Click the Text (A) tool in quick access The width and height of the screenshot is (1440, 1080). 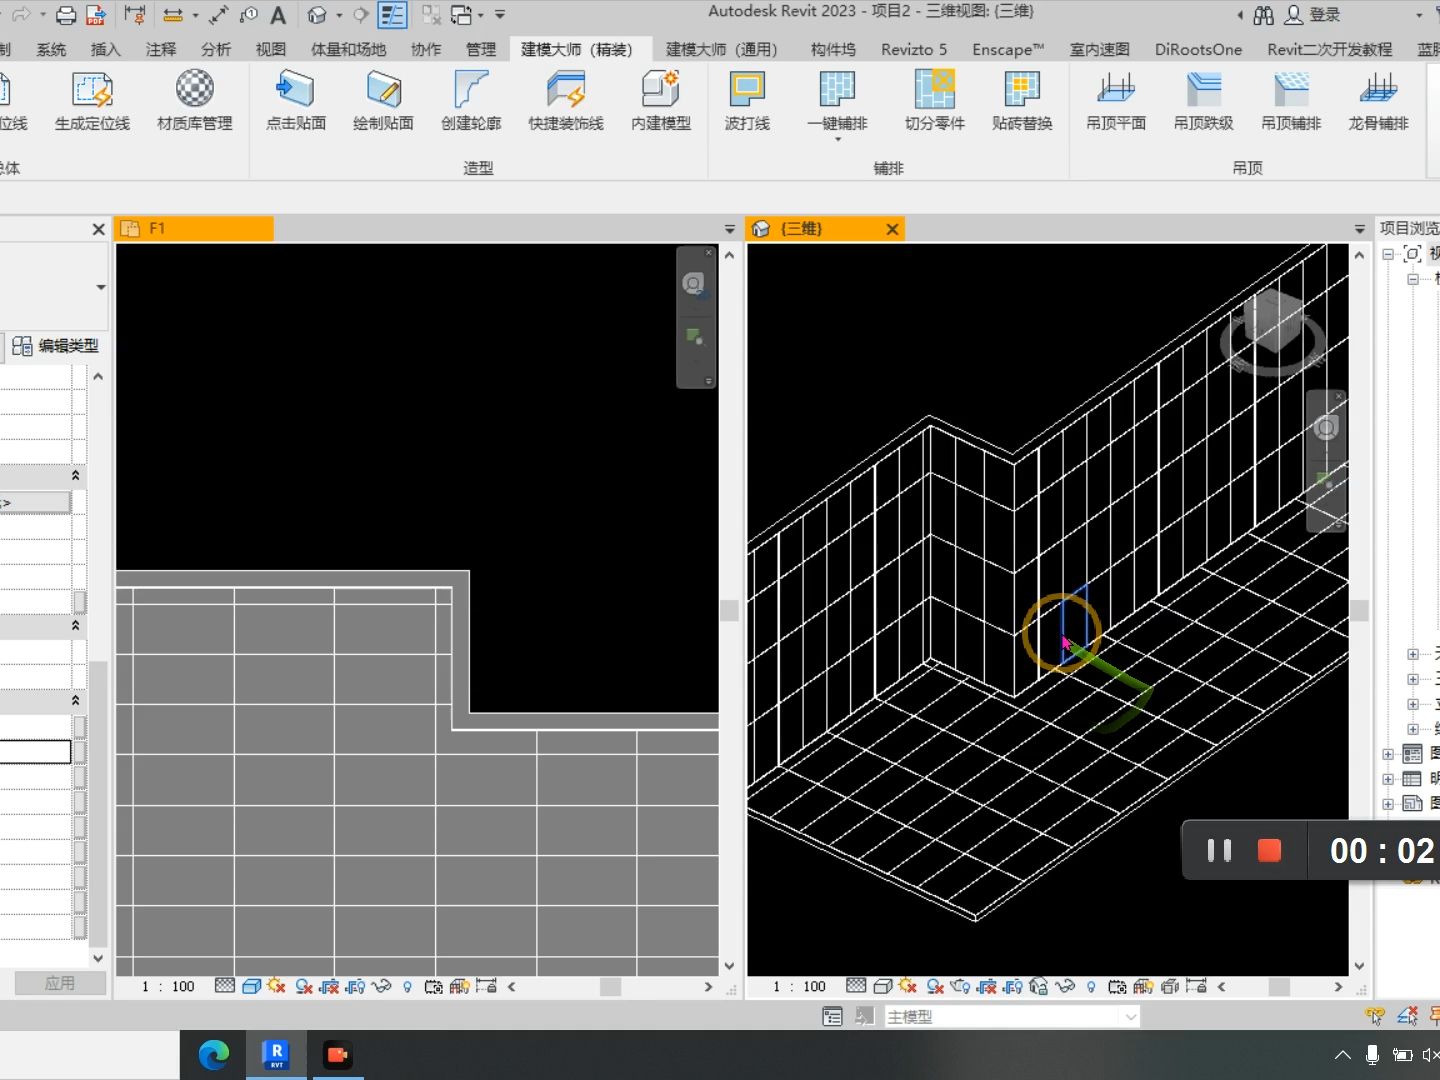pos(278,15)
